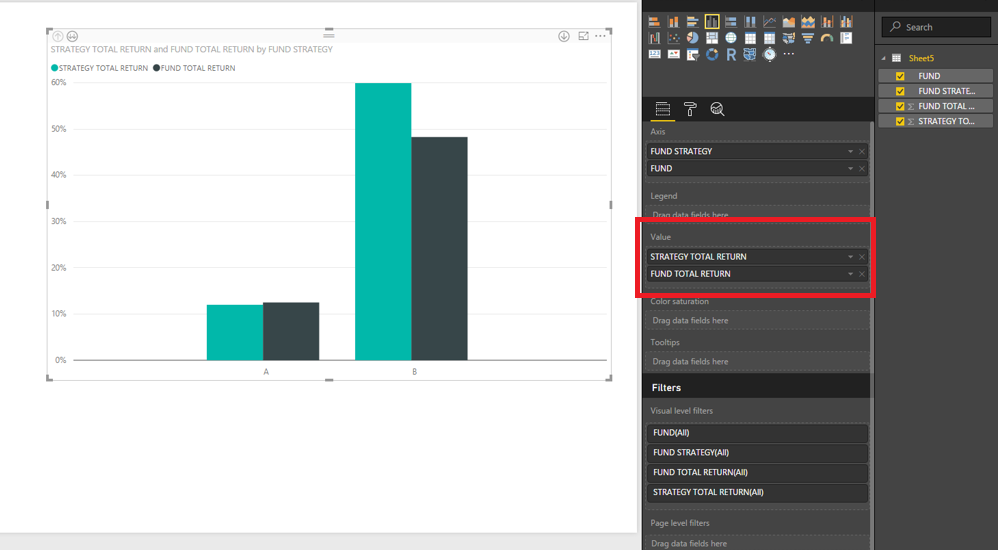Open FUND TOTAL RETURN value dropdown
This screenshot has height=550, width=1000.
click(x=850, y=274)
